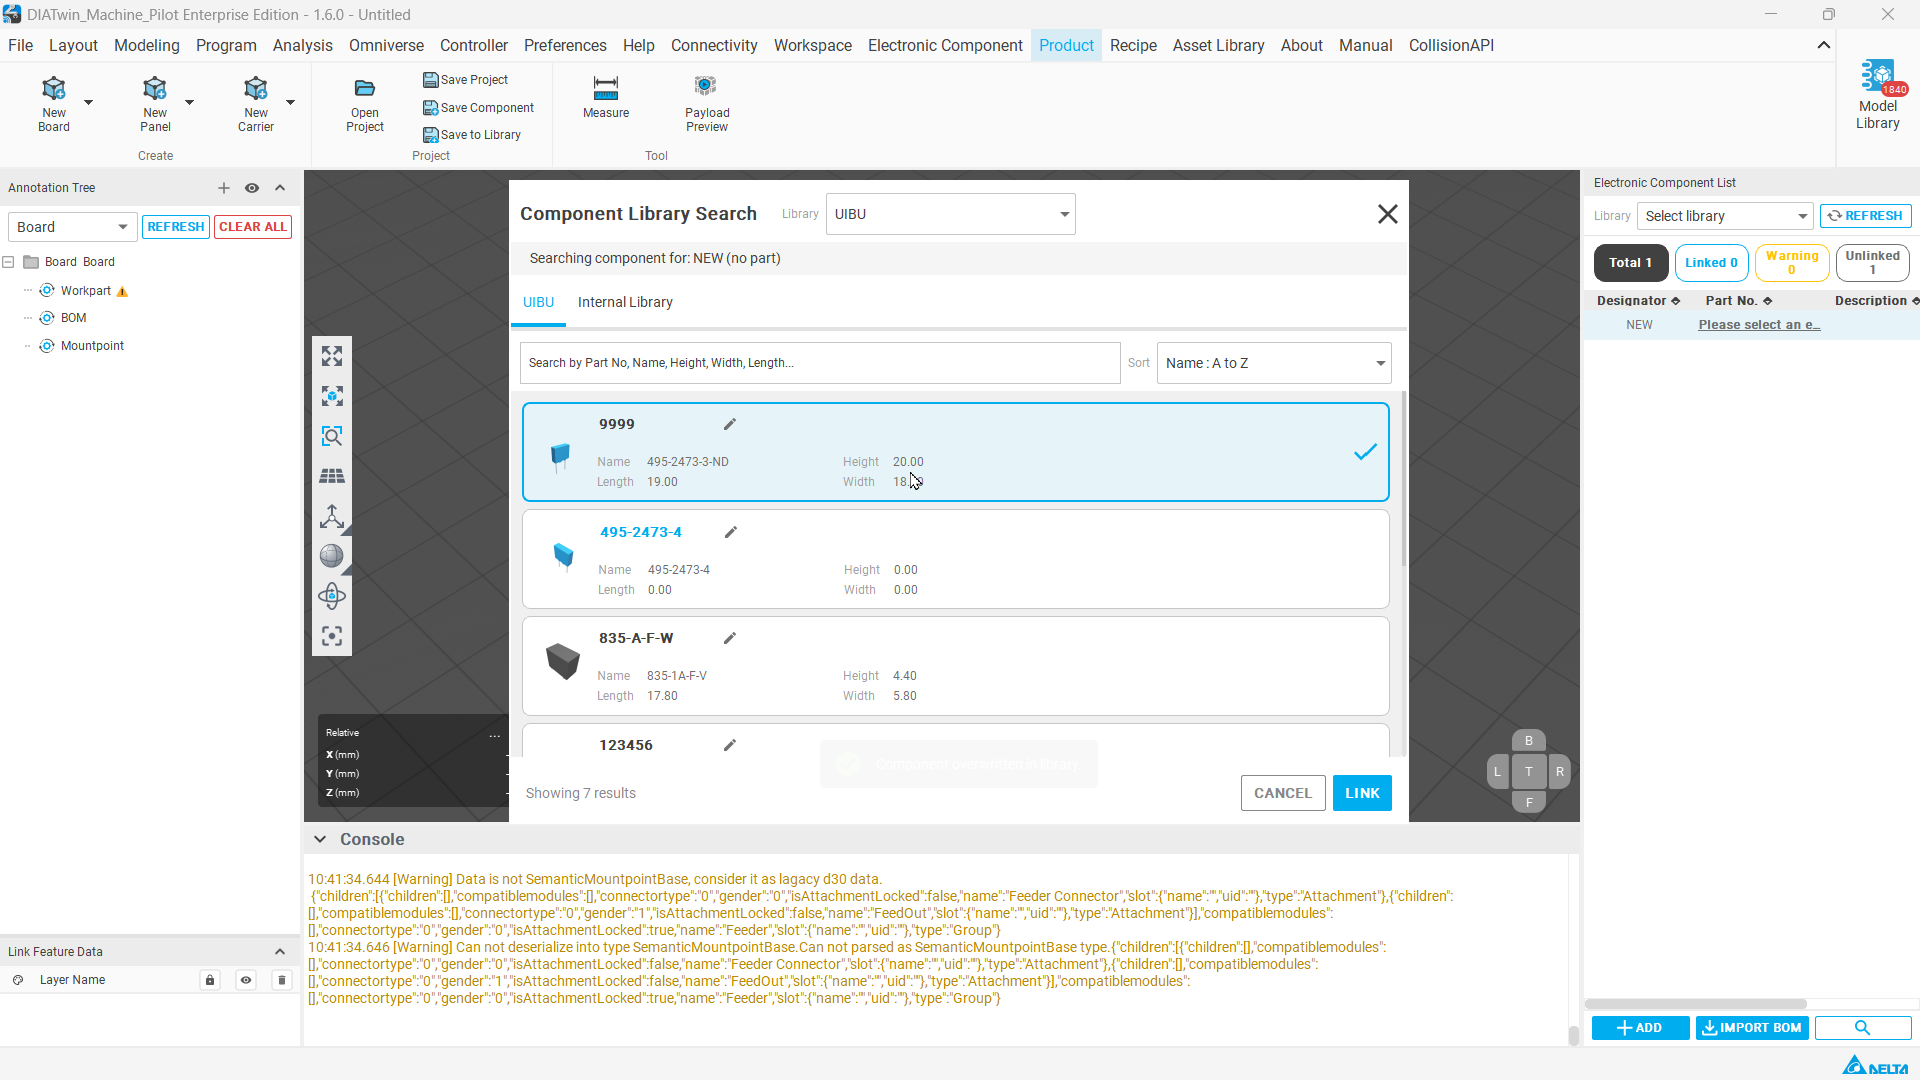Filter list by Total 1
The width and height of the screenshot is (1920, 1080).
coord(1631,263)
